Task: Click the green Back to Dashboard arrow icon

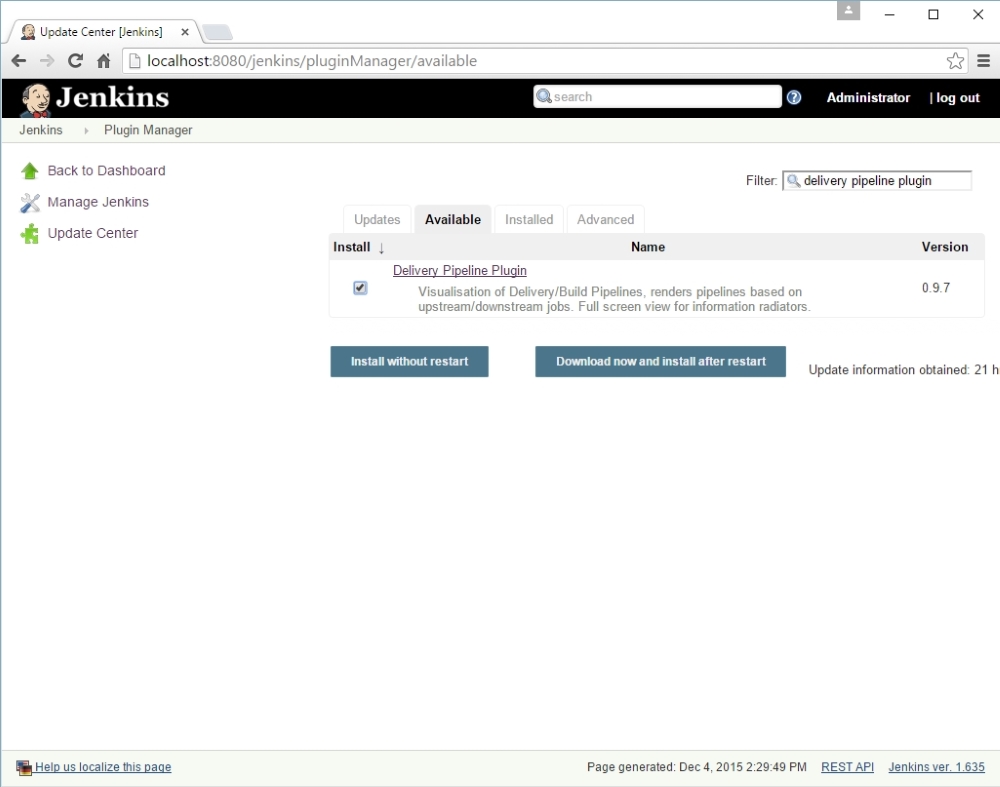Action: 29,171
